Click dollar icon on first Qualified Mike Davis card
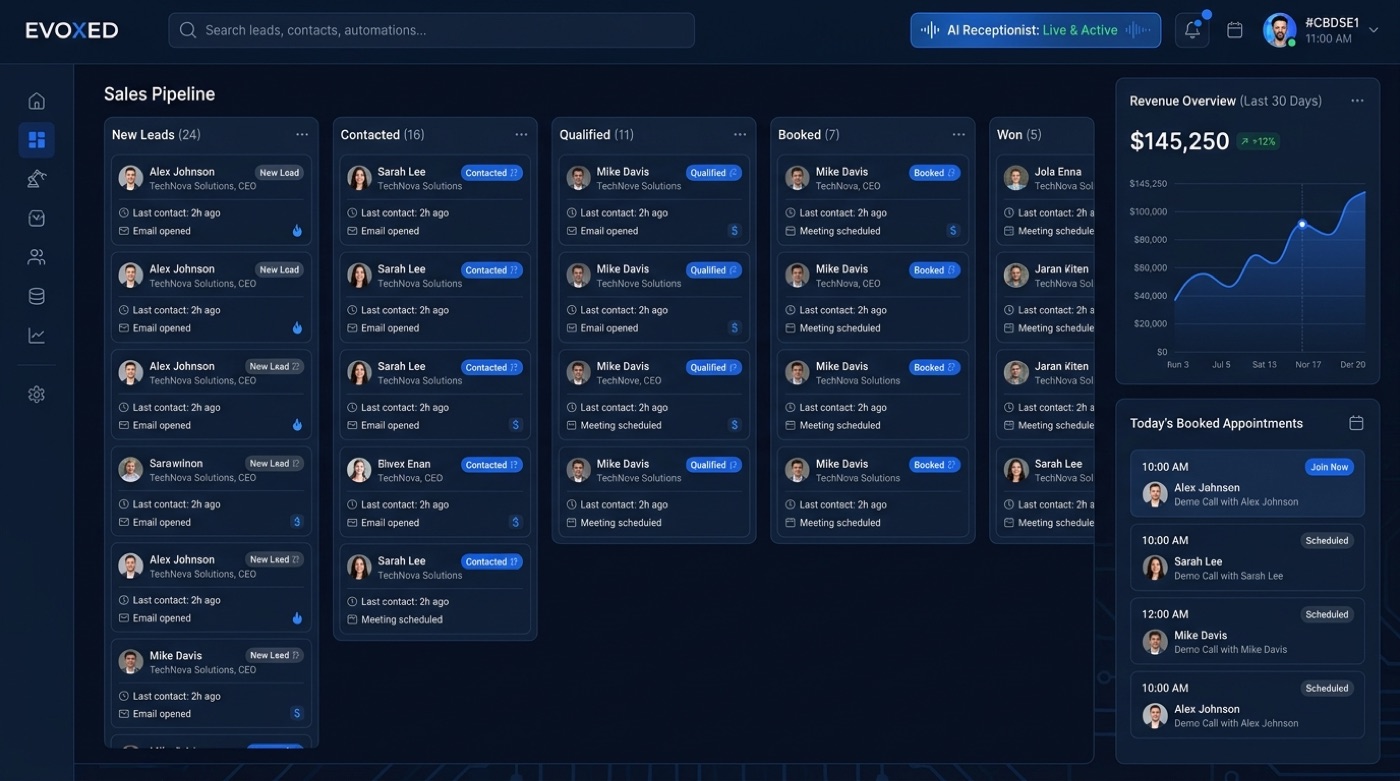1400x781 pixels. pos(734,231)
